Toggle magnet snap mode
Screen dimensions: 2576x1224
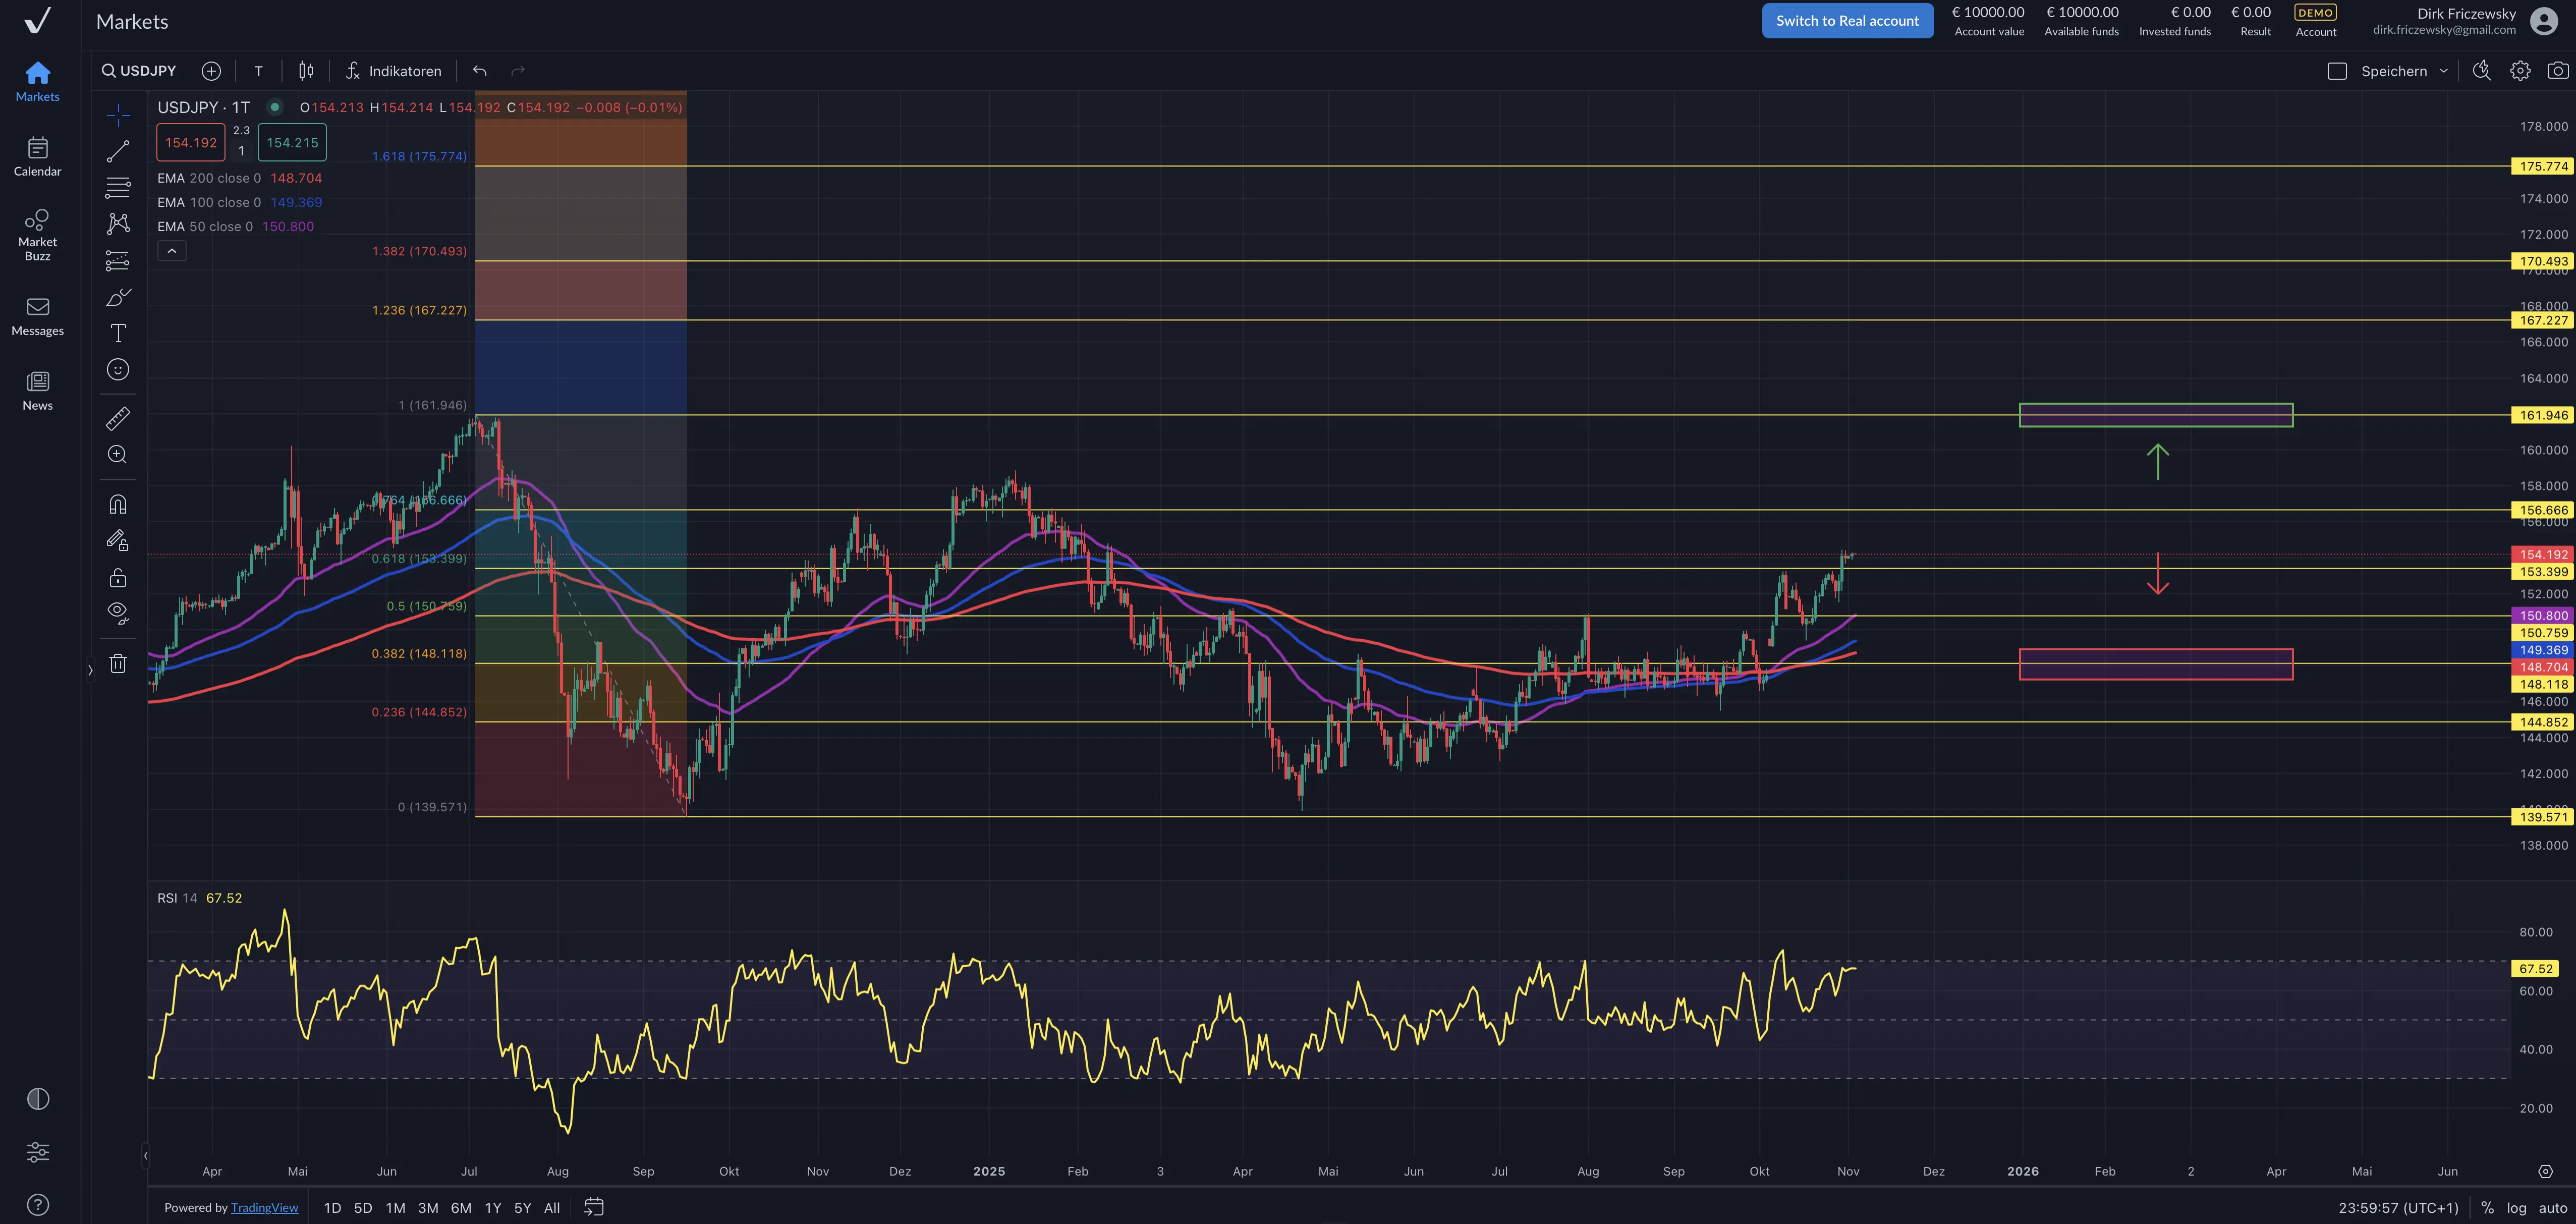(x=117, y=504)
